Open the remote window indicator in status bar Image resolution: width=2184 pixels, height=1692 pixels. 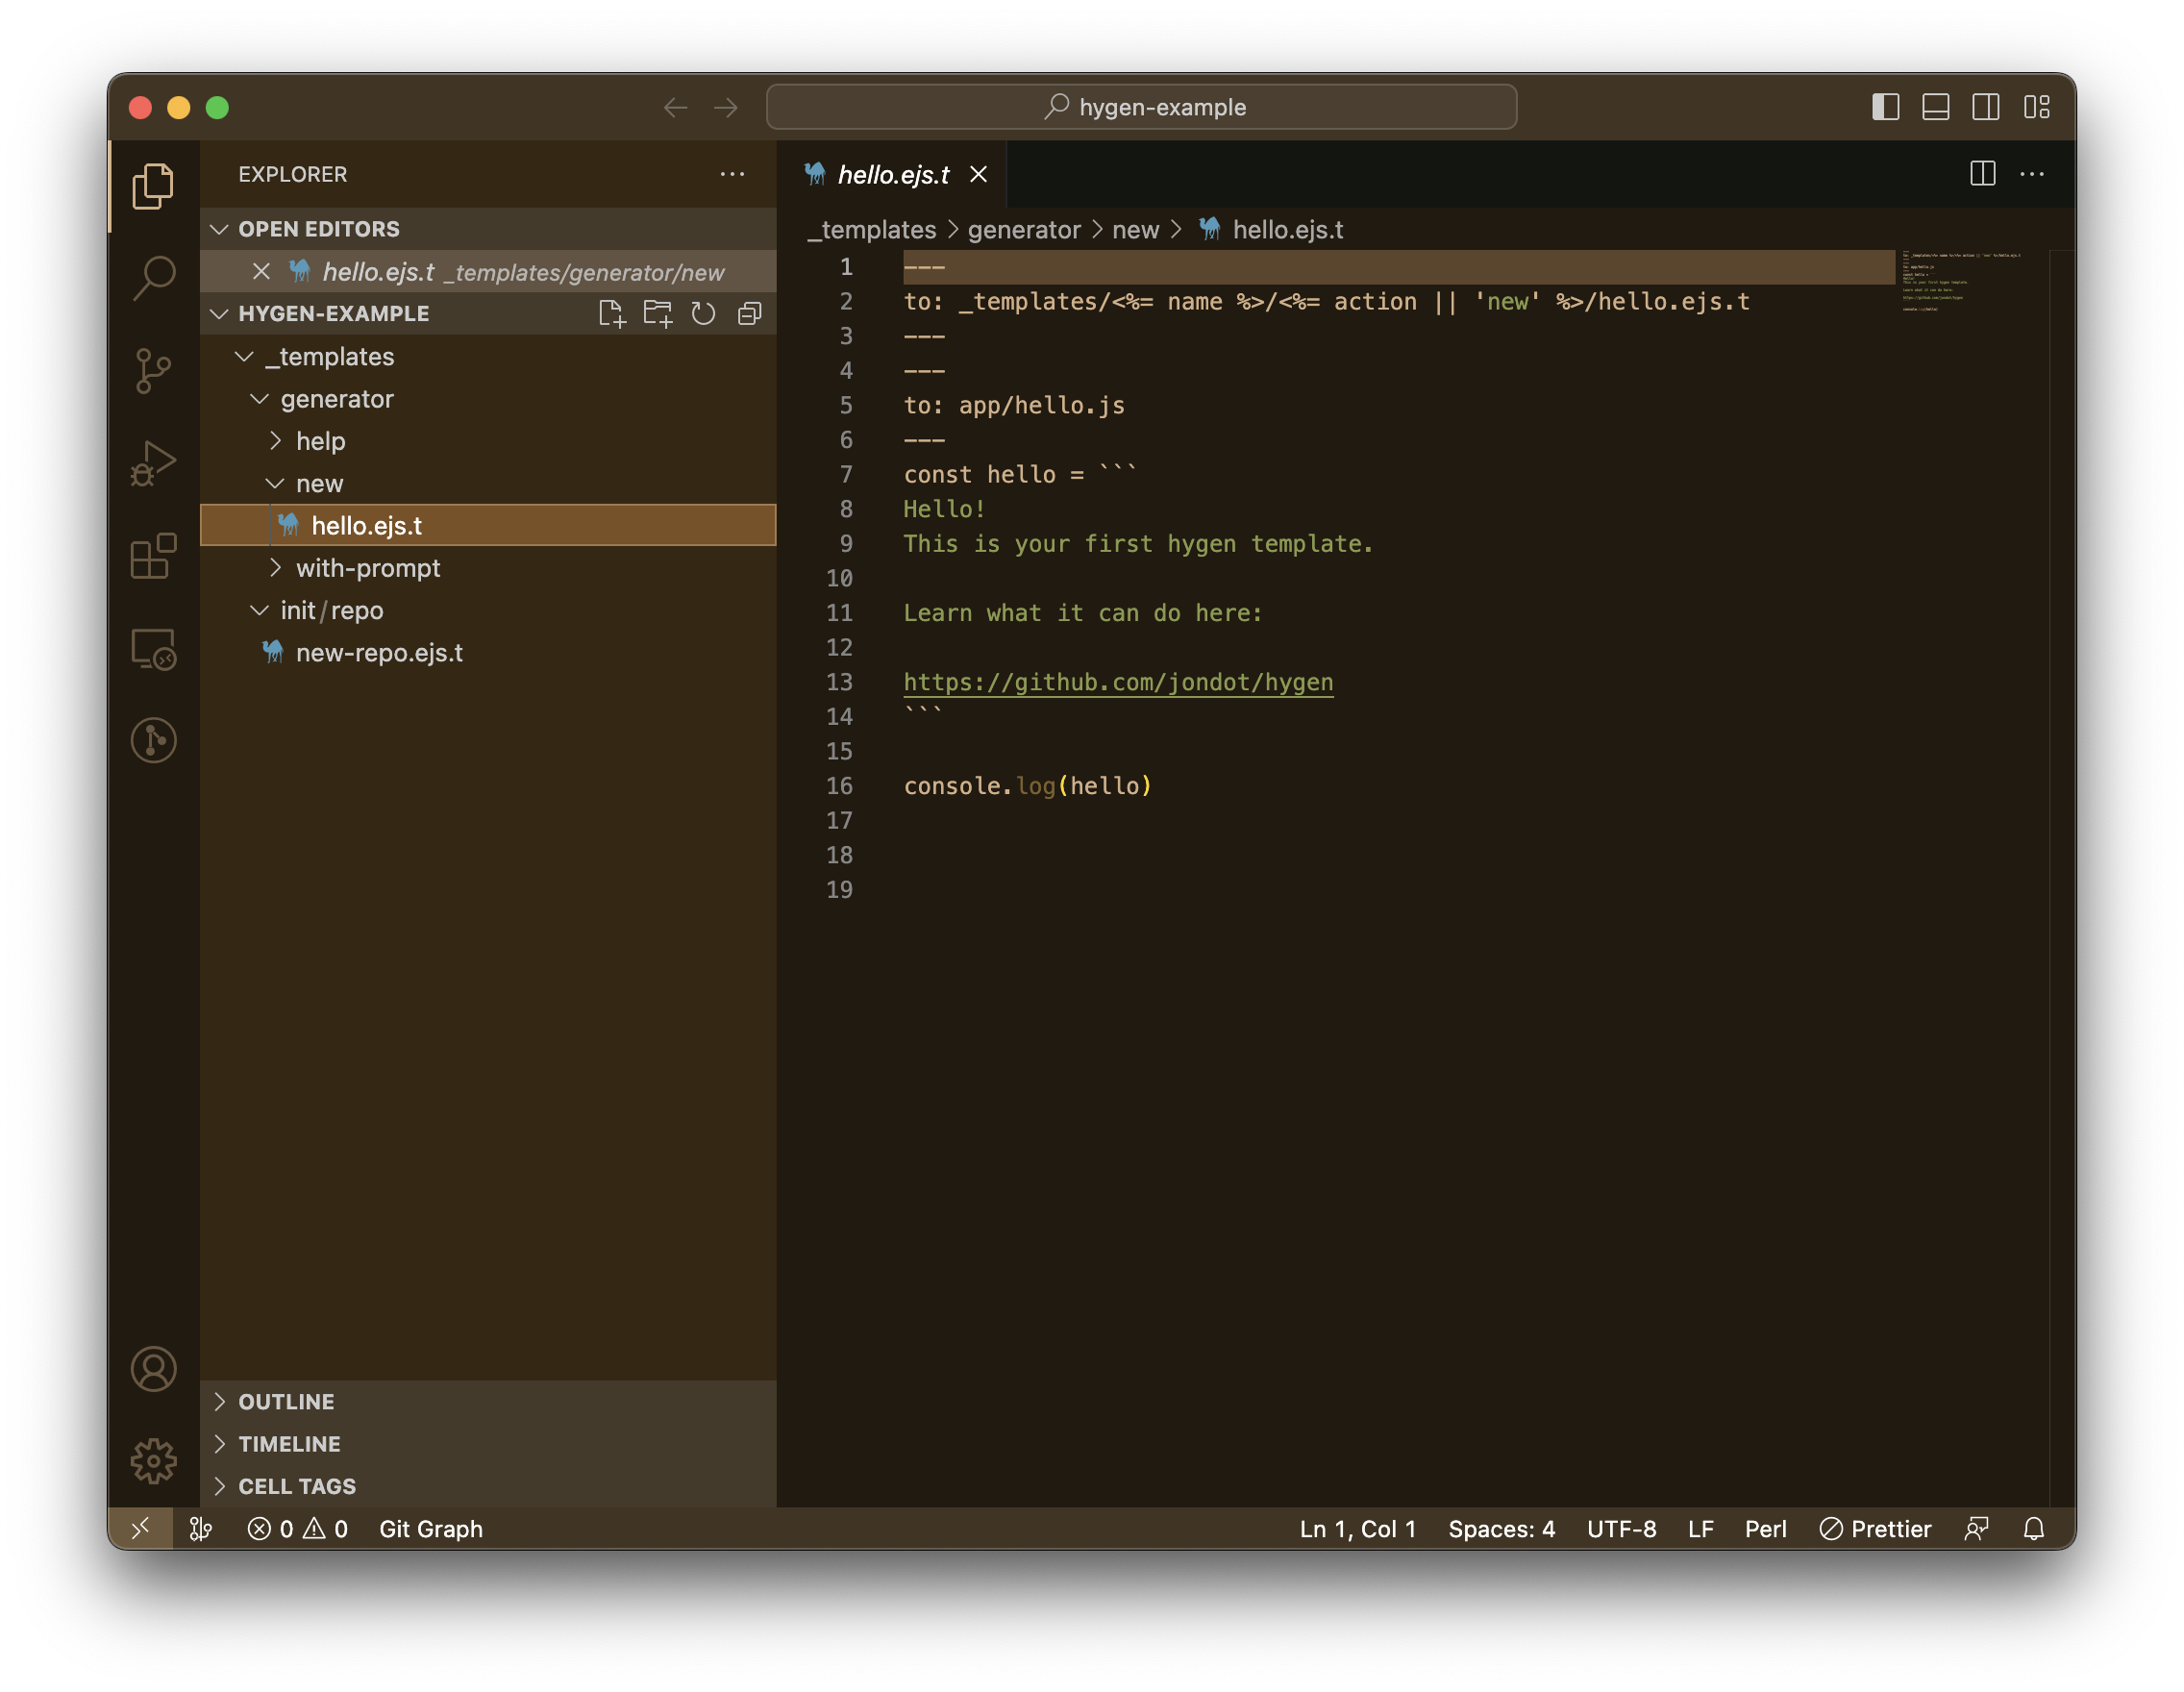point(140,1528)
